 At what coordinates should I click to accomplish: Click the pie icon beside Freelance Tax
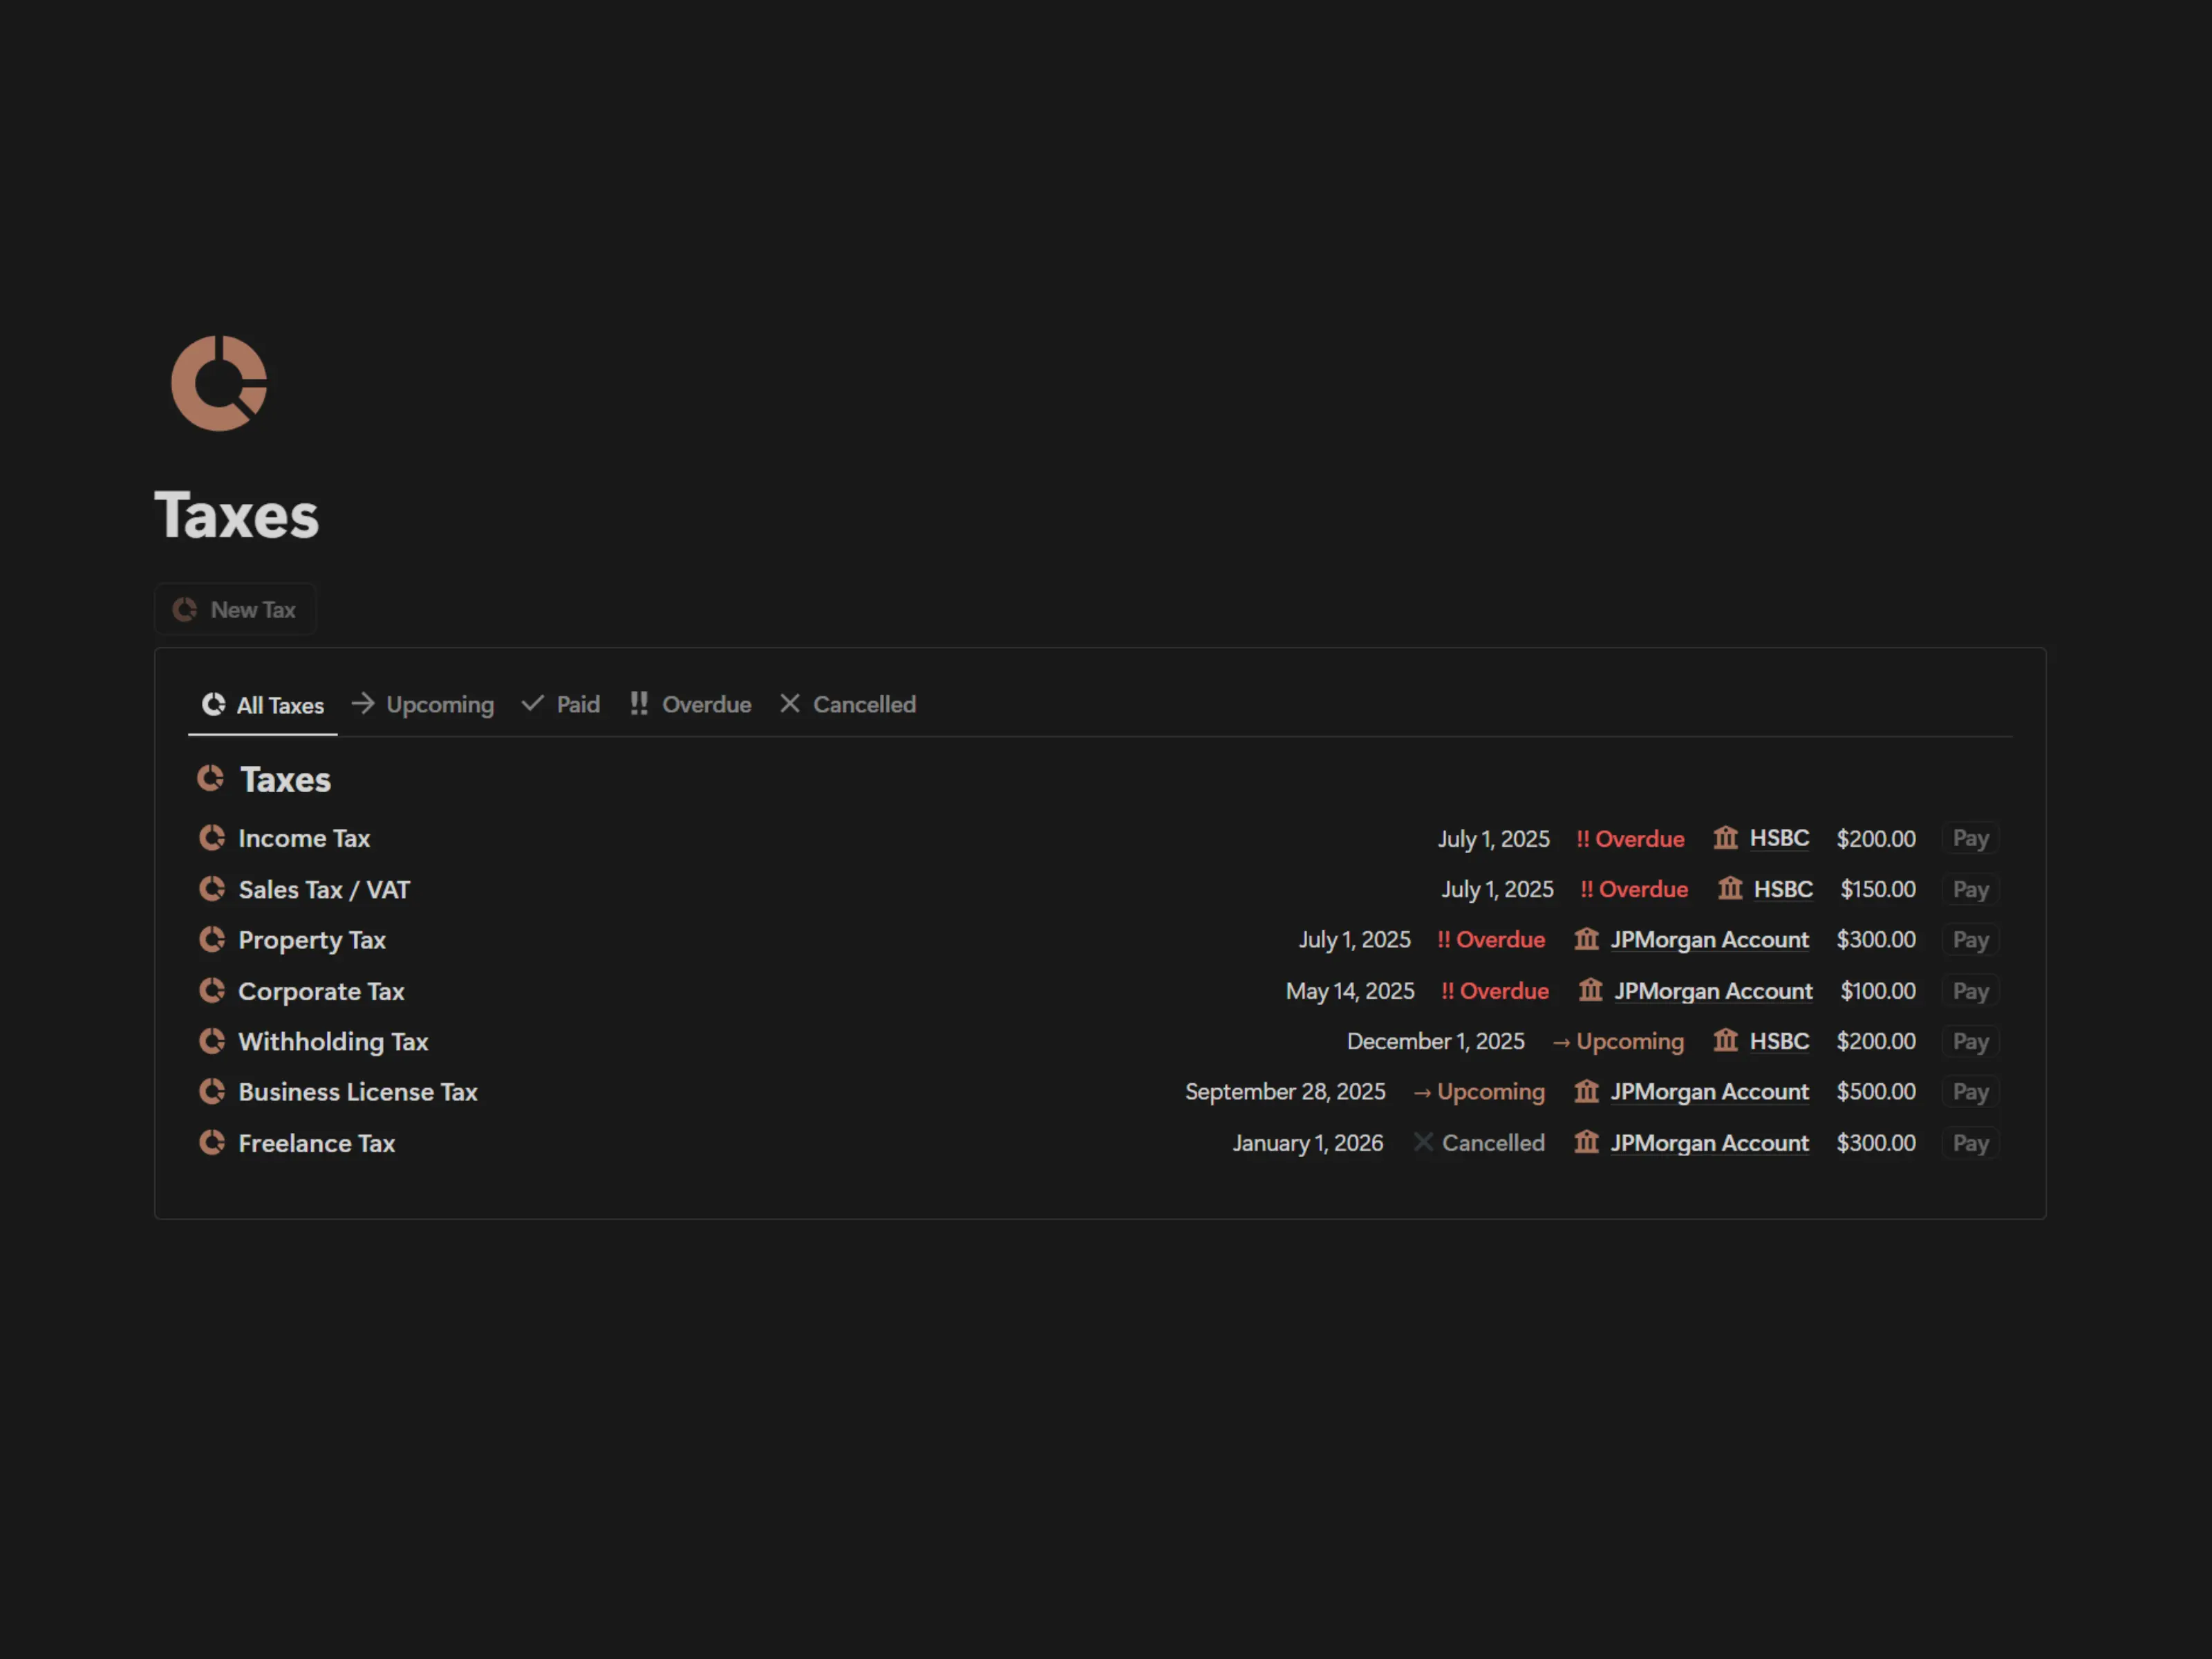[212, 1142]
